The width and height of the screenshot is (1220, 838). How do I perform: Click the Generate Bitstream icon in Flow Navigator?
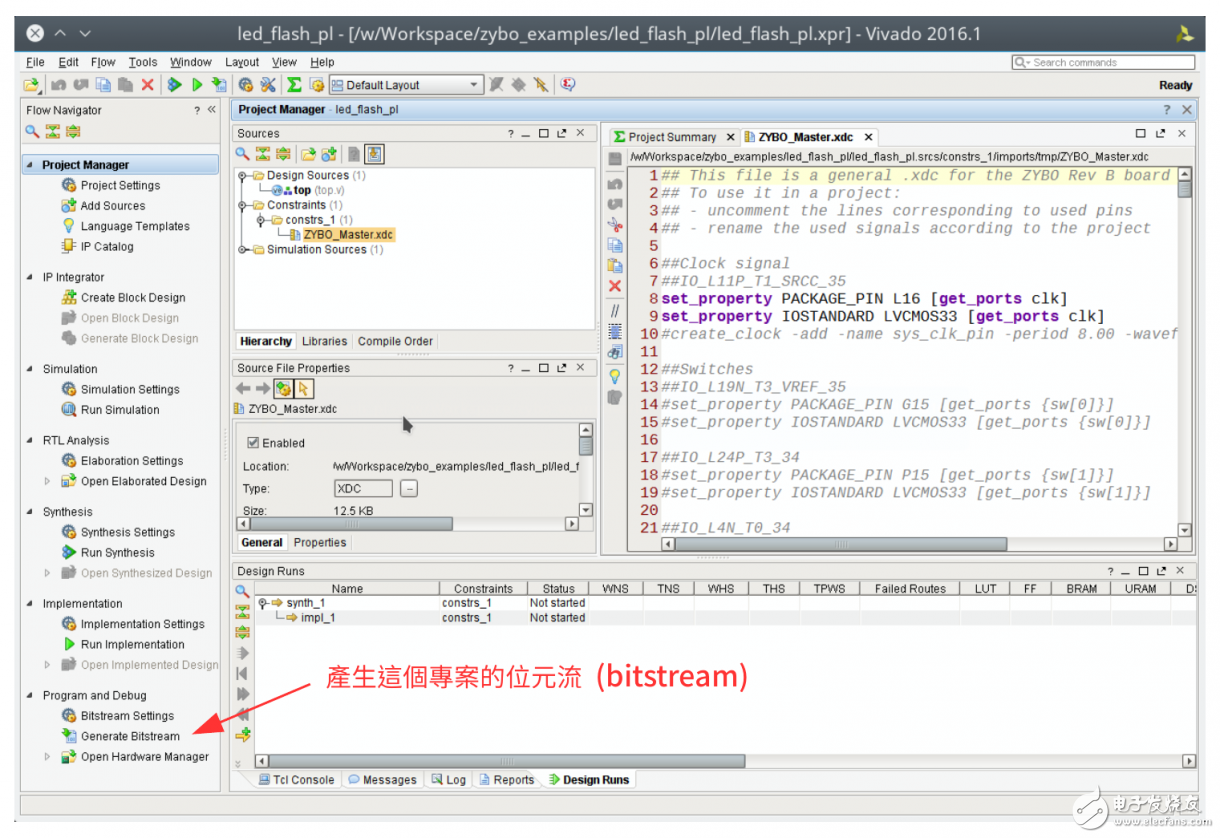click(69, 736)
